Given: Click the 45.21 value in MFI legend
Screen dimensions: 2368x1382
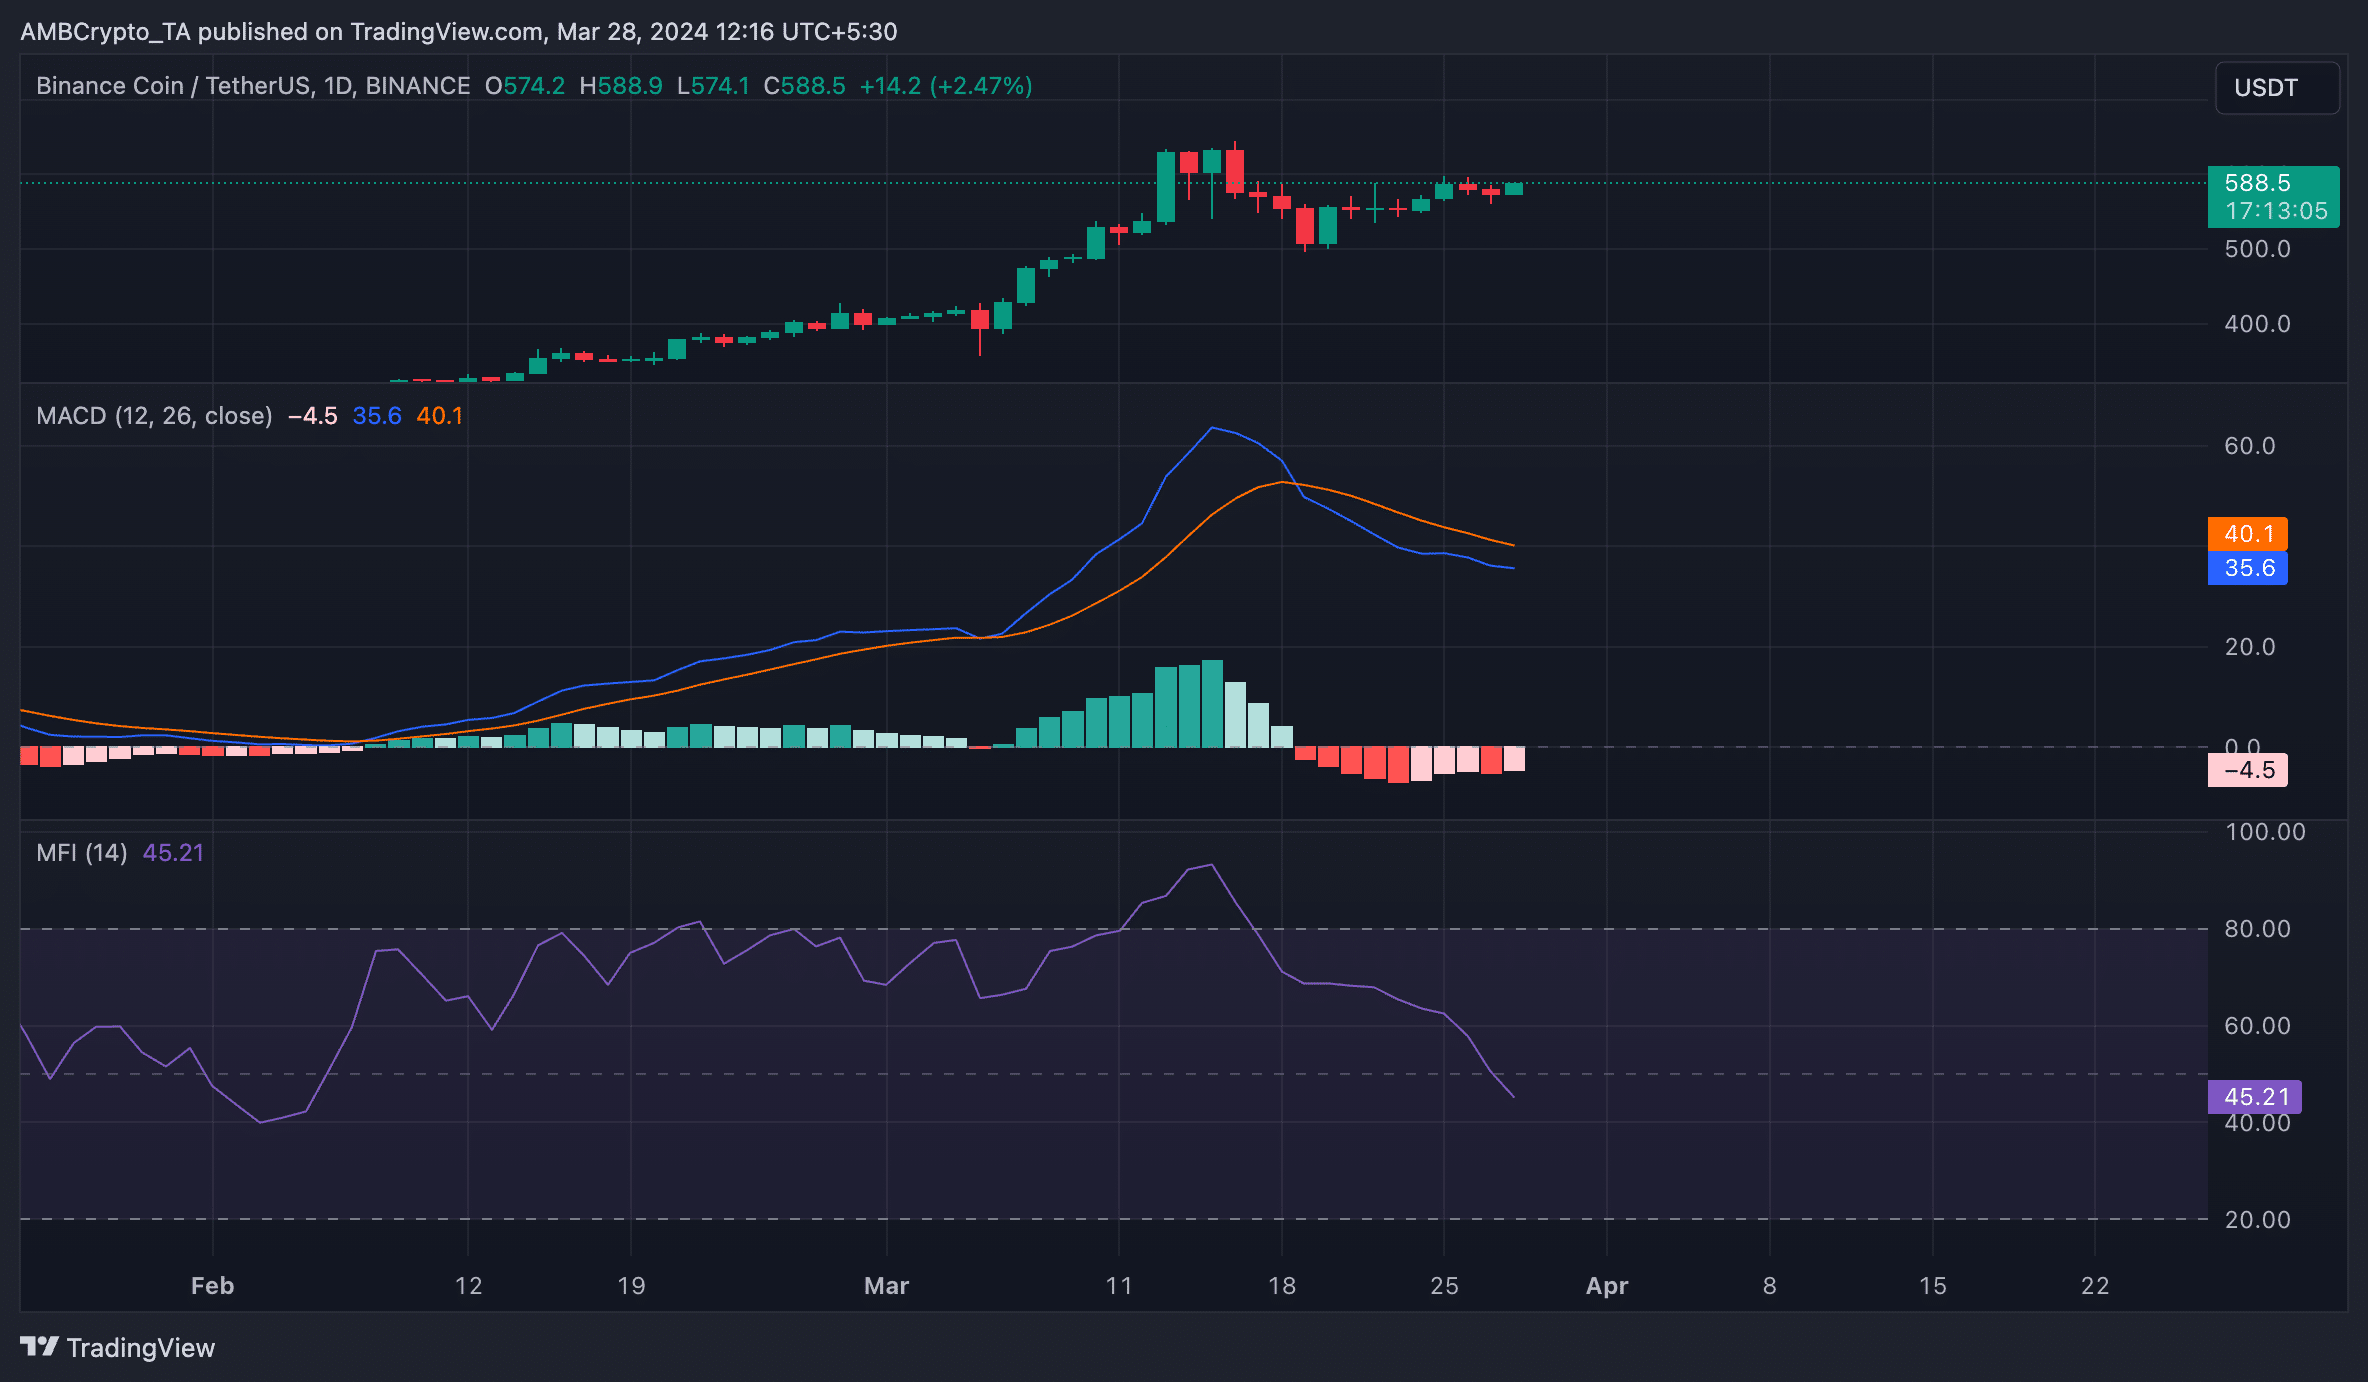Looking at the screenshot, I should click(x=173, y=853).
